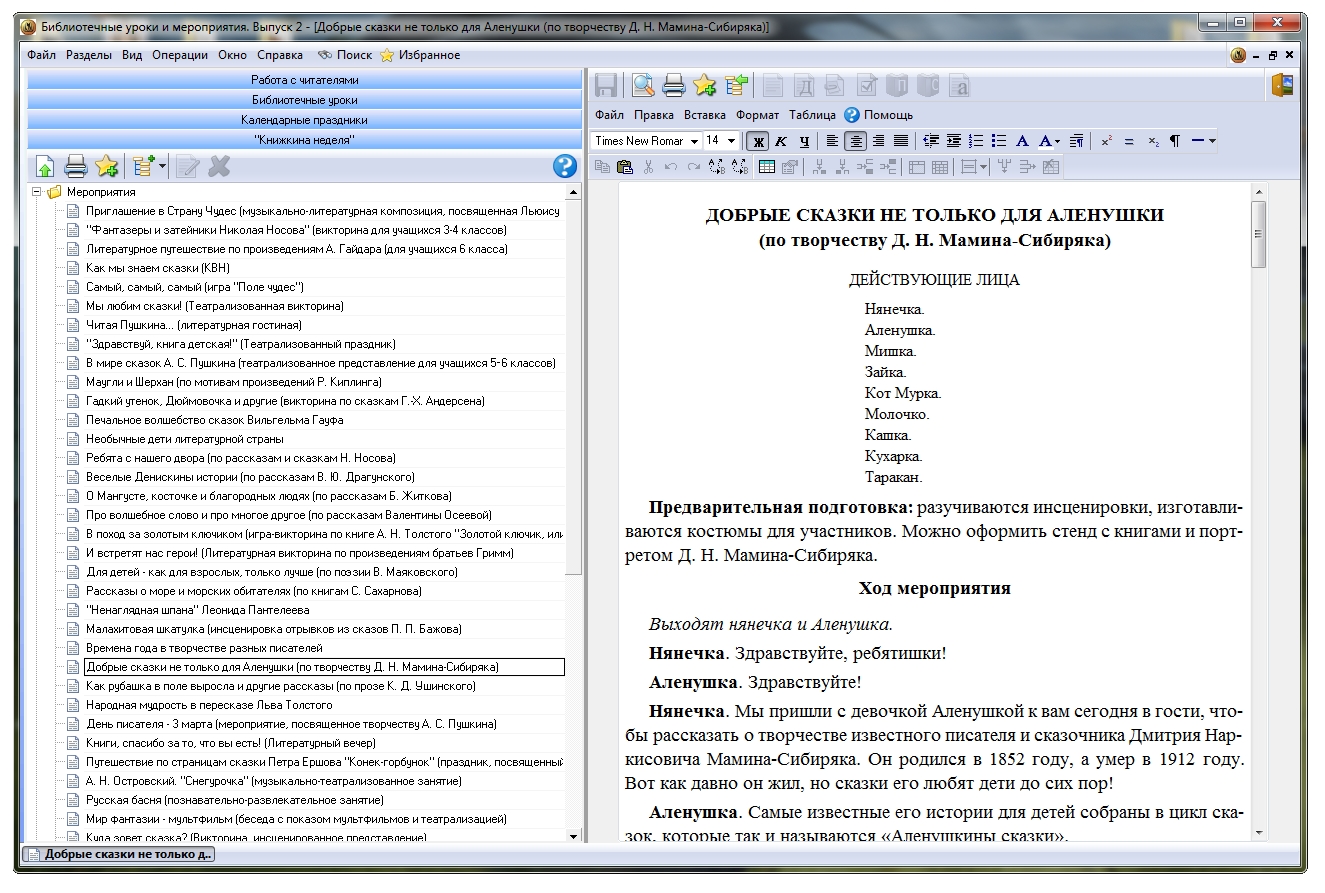Justify the text alignment

tap(901, 141)
